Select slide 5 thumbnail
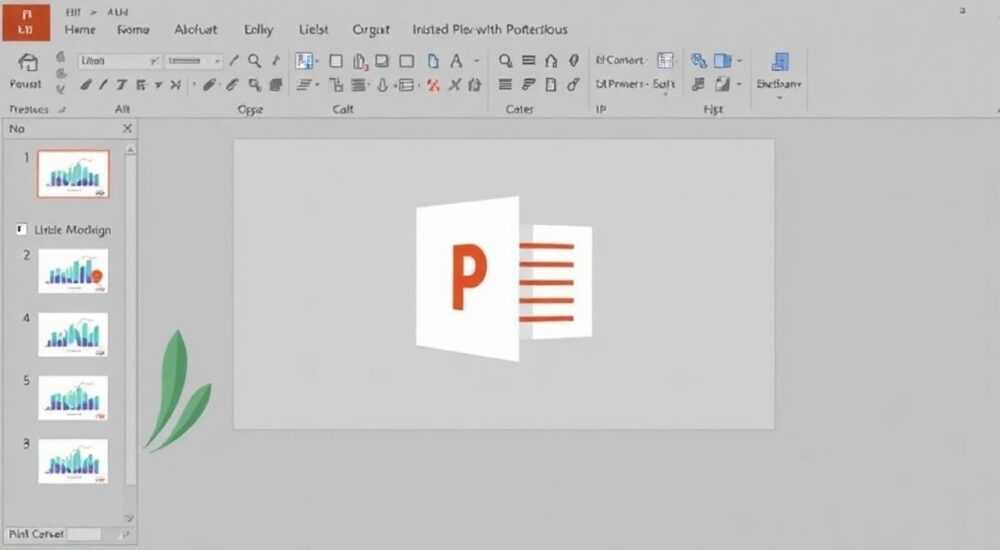1000x550 pixels. point(73,398)
